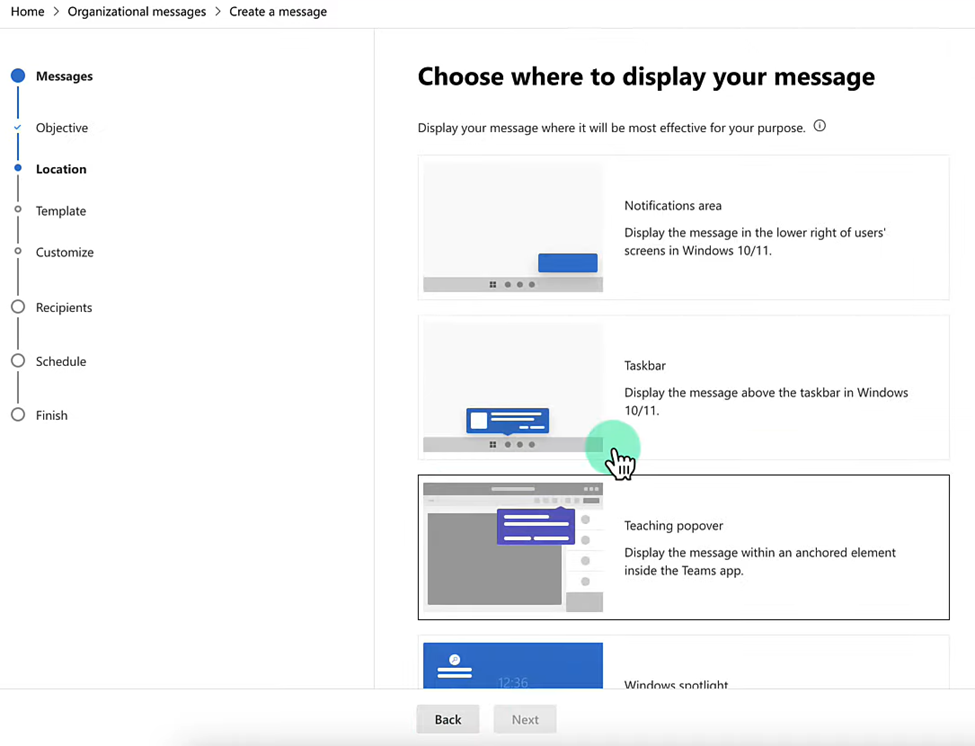The width and height of the screenshot is (975, 746).
Task: Click the Recipients step circle indicator
Action: [18, 307]
